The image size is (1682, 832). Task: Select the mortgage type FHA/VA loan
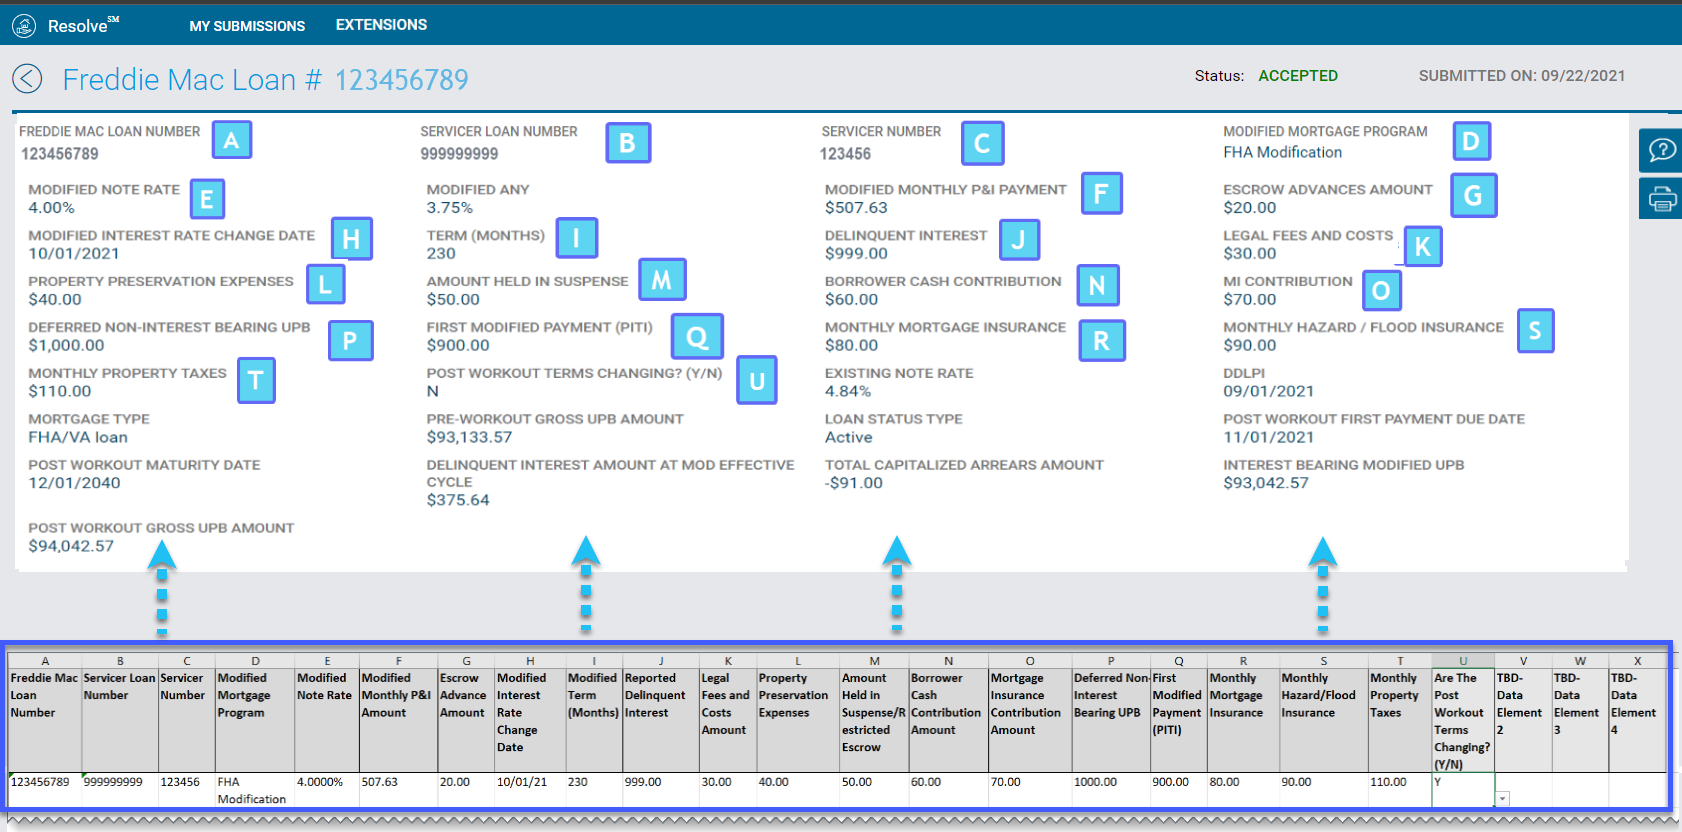[78, 438]
